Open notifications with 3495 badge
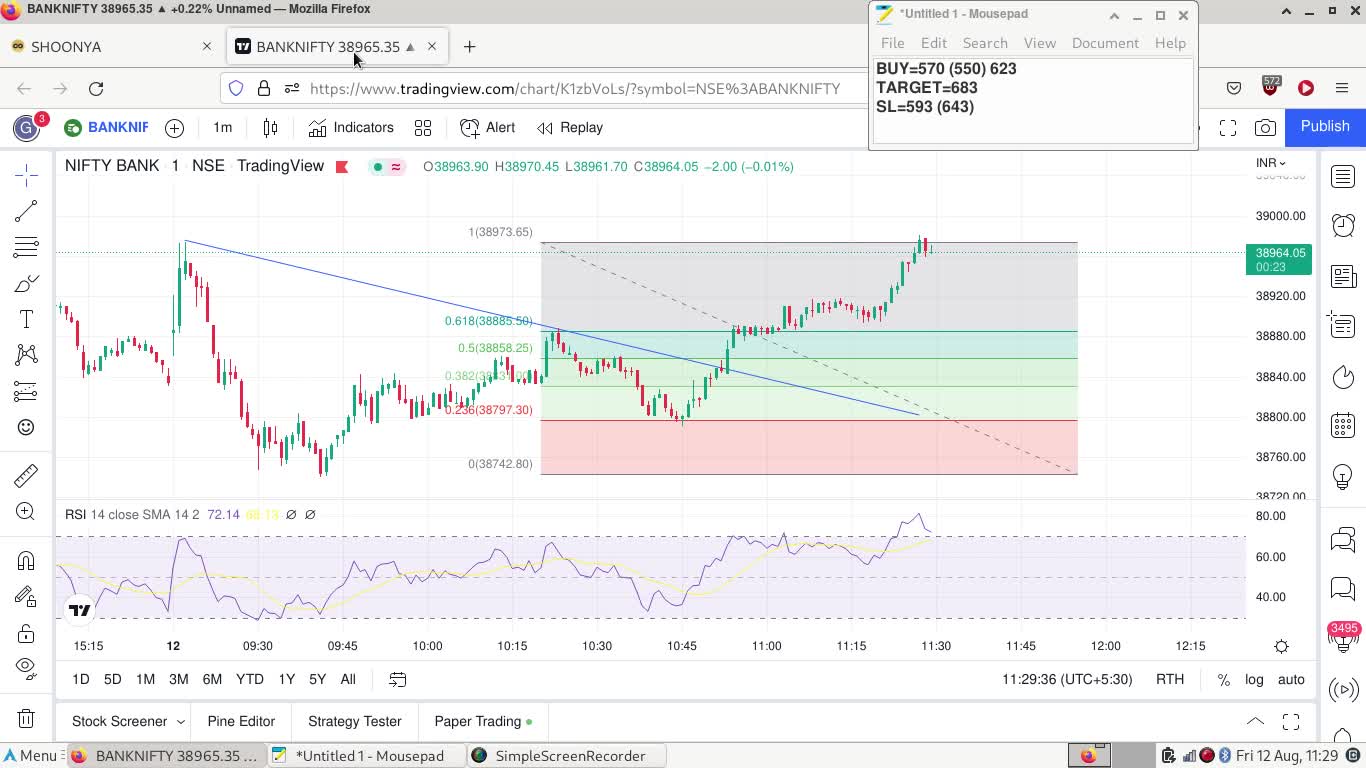 click(x=1343, y=636)
